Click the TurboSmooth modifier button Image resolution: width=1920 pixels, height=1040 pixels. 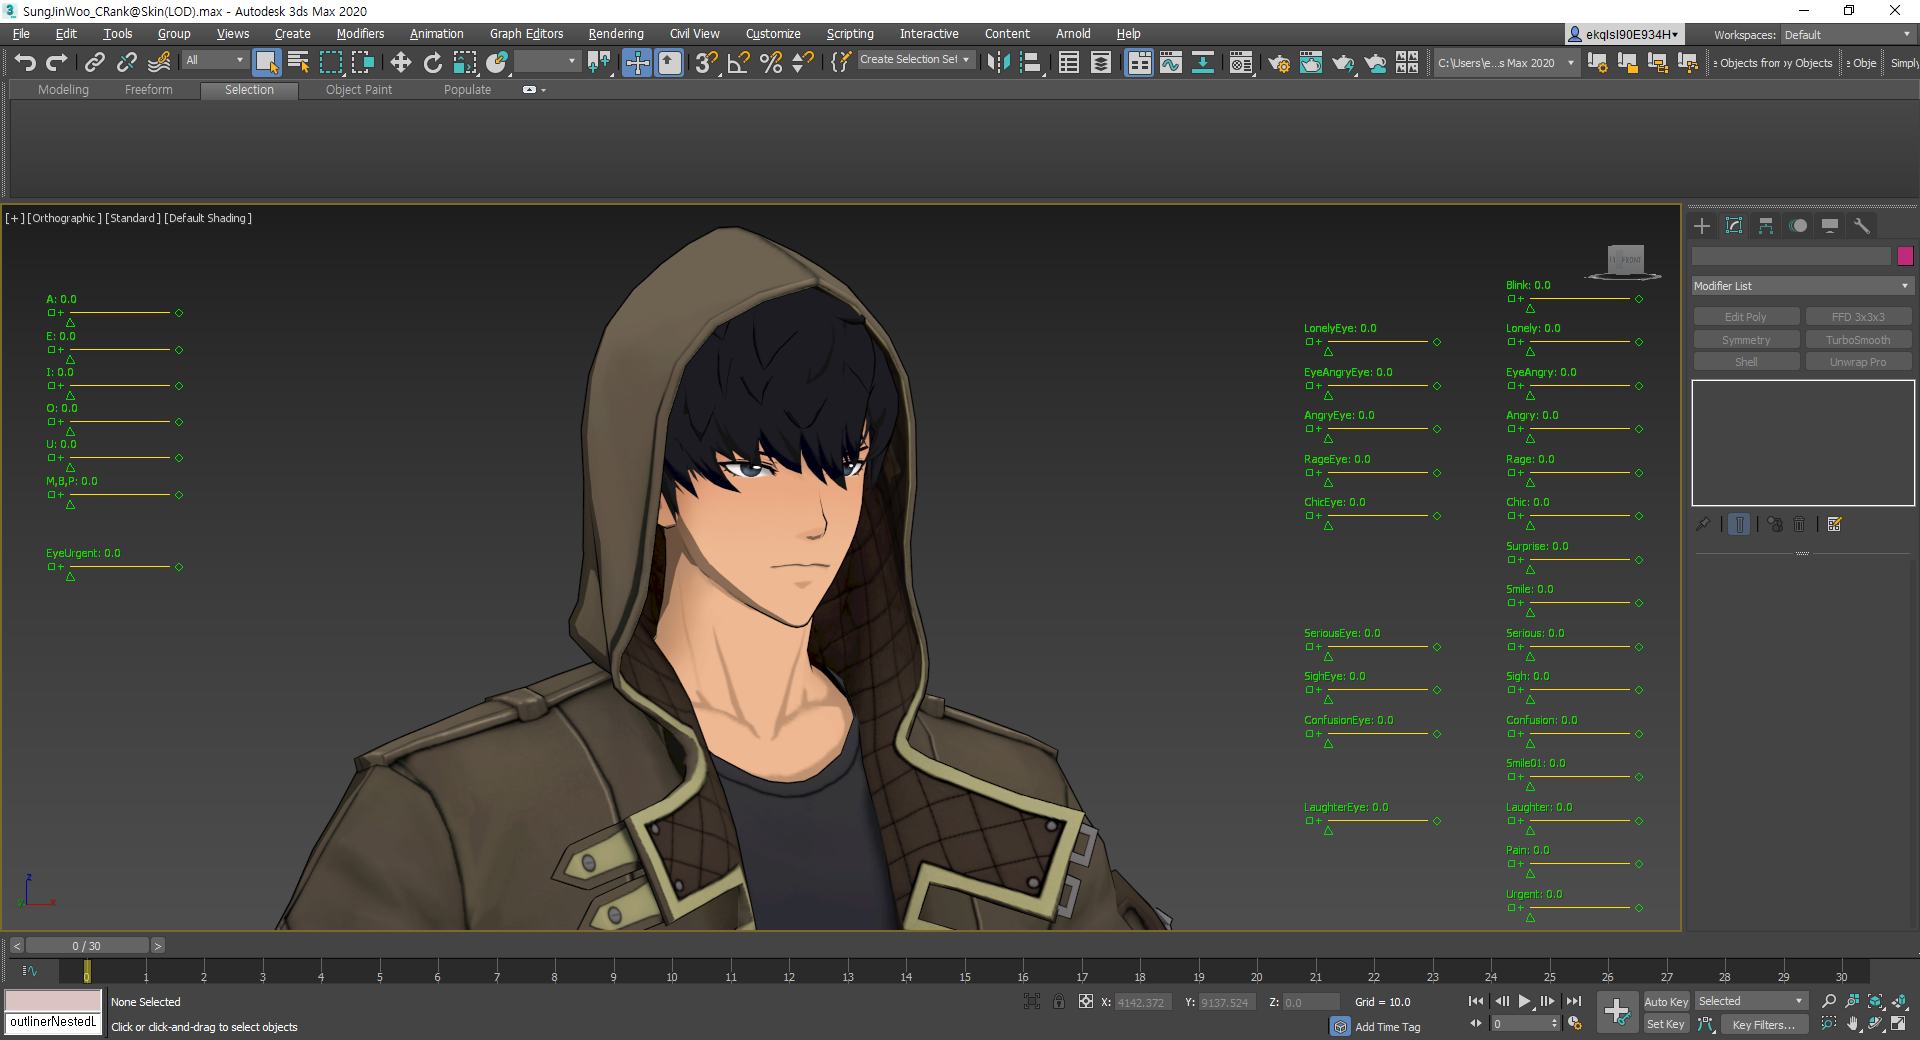[x=1858, y=340]
